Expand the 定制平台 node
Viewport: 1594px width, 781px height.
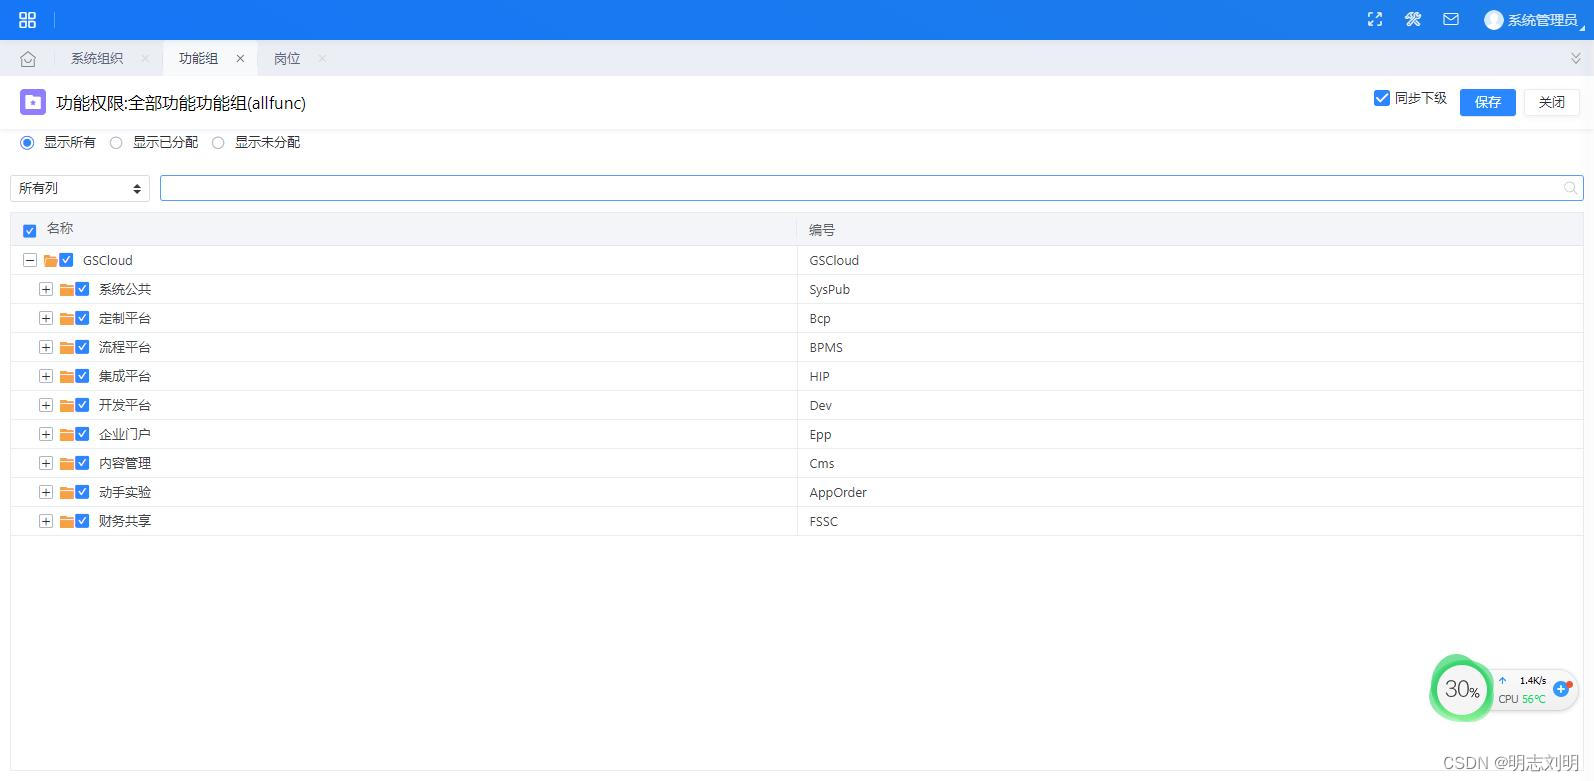click(x=46, y=318)
